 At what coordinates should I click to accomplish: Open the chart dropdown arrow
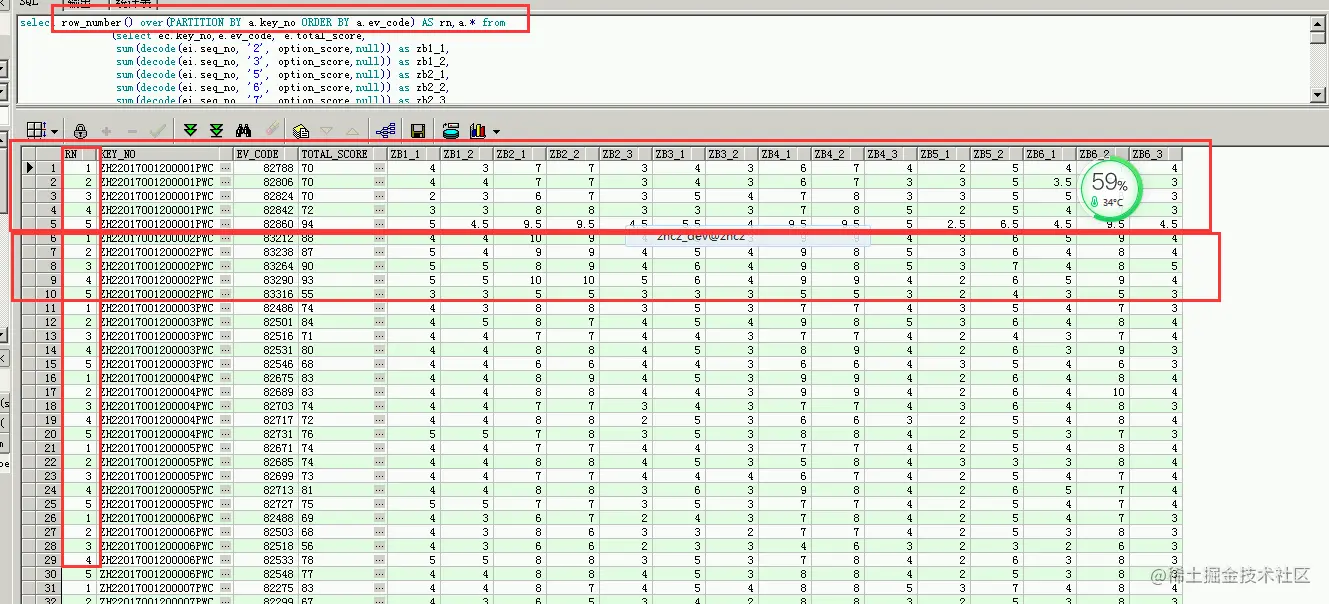pos(496,131)
